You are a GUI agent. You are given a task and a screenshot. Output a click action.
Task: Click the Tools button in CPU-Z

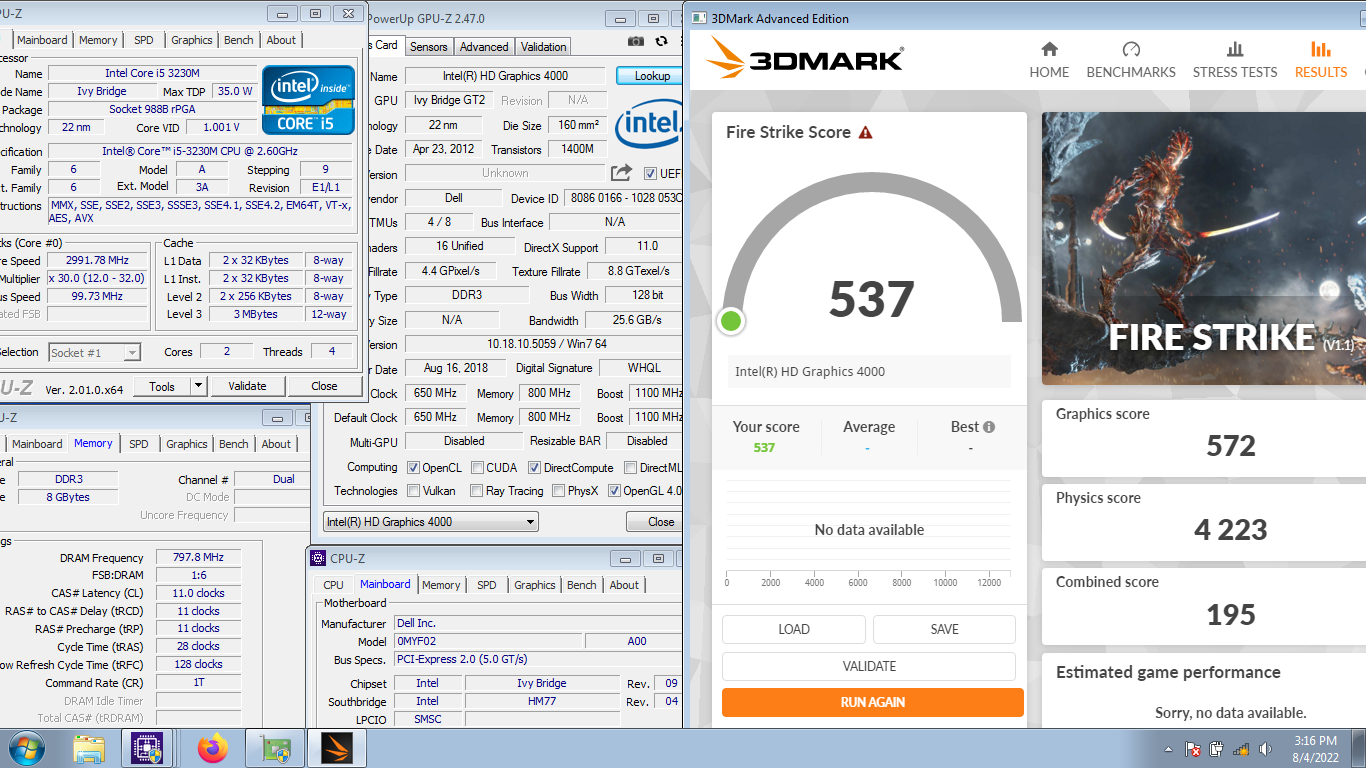click(x=162, y=386)
